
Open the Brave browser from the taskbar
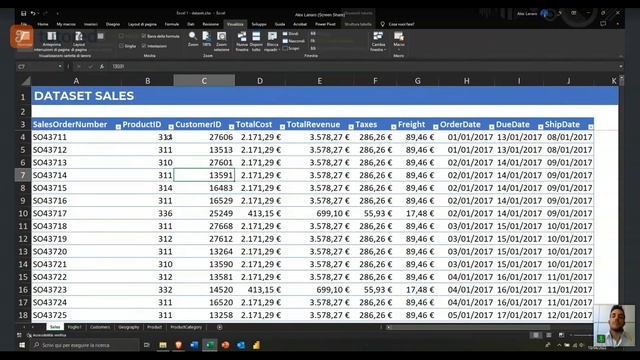pyautogui.click(x=178, y=345)
